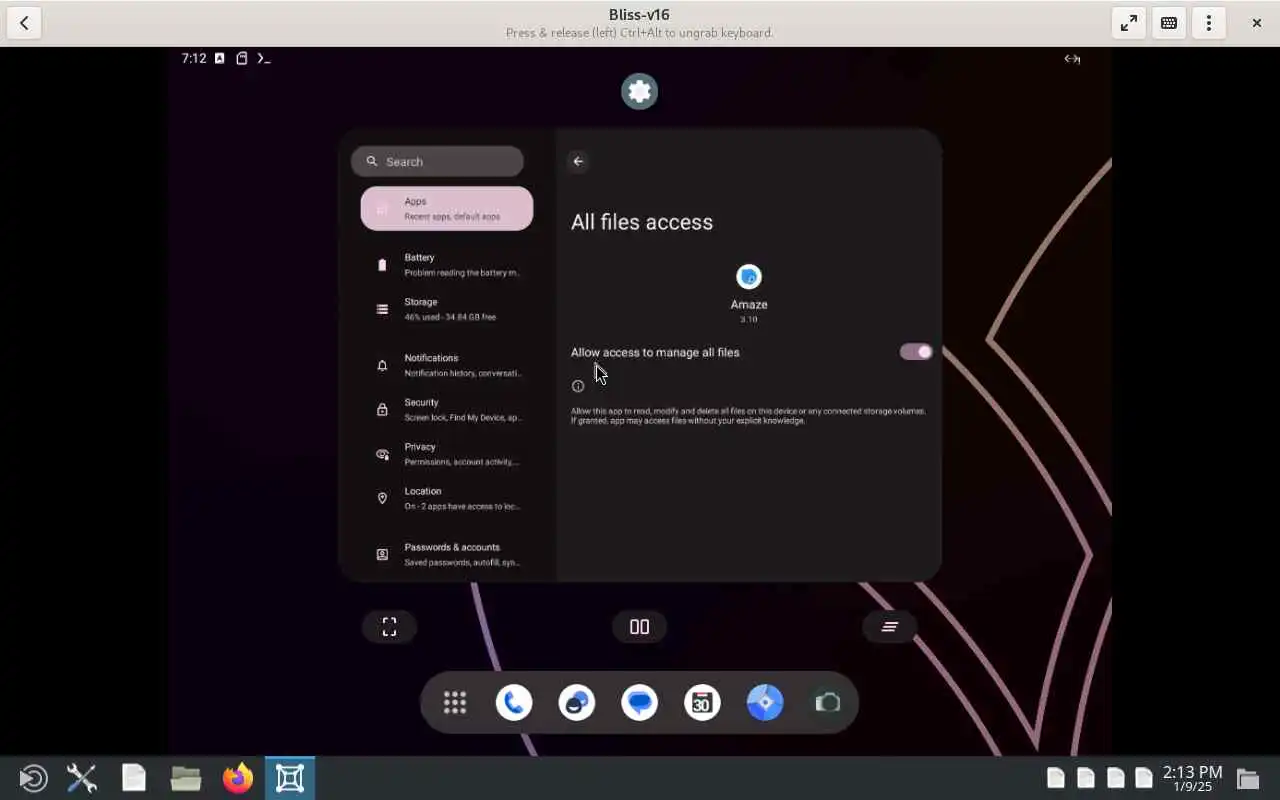Go back using the arrow above All files access
Viewport: 1280px width, 800px height.
[x=578, y=161]
